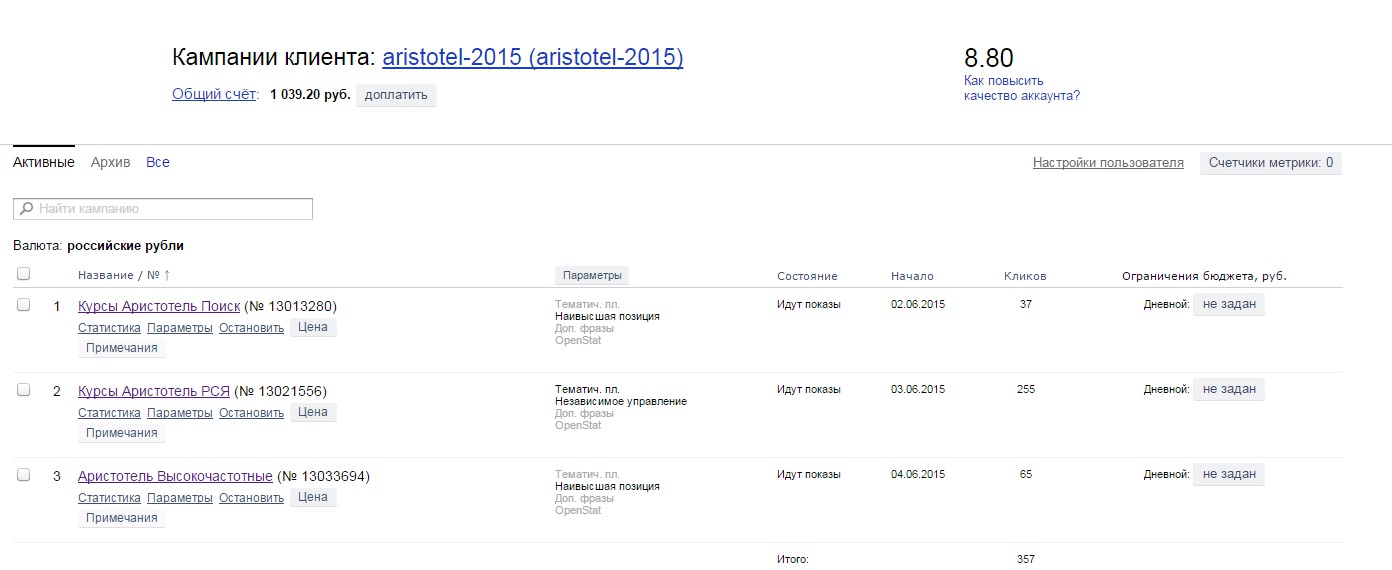Click the доплатить button
The image size is (1392, 570).
tap(396, 95)
